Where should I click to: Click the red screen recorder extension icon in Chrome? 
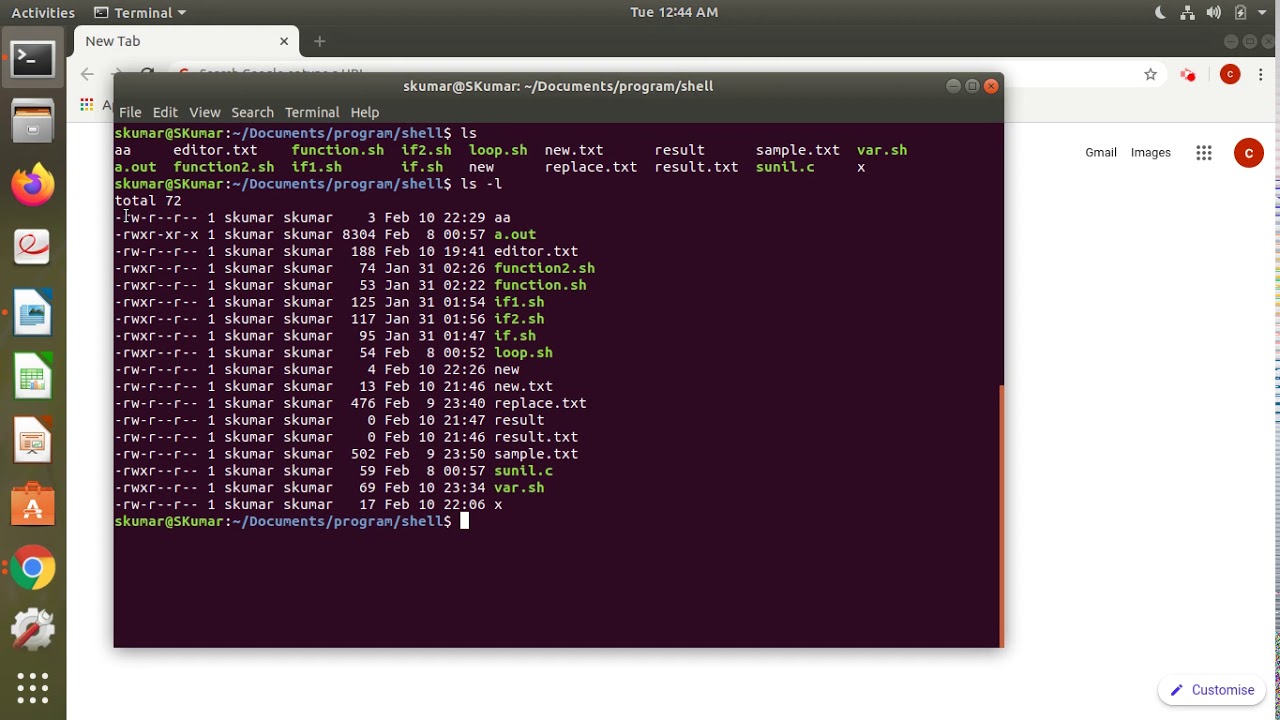(1188, 74)
